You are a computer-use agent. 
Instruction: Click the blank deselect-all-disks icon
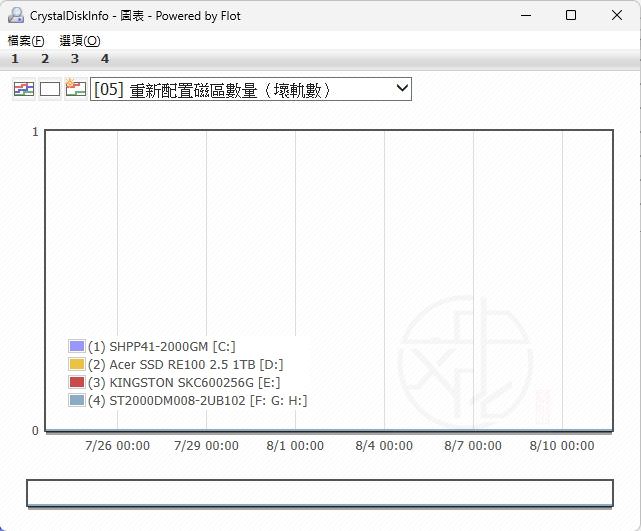click(x=50, y=89)
